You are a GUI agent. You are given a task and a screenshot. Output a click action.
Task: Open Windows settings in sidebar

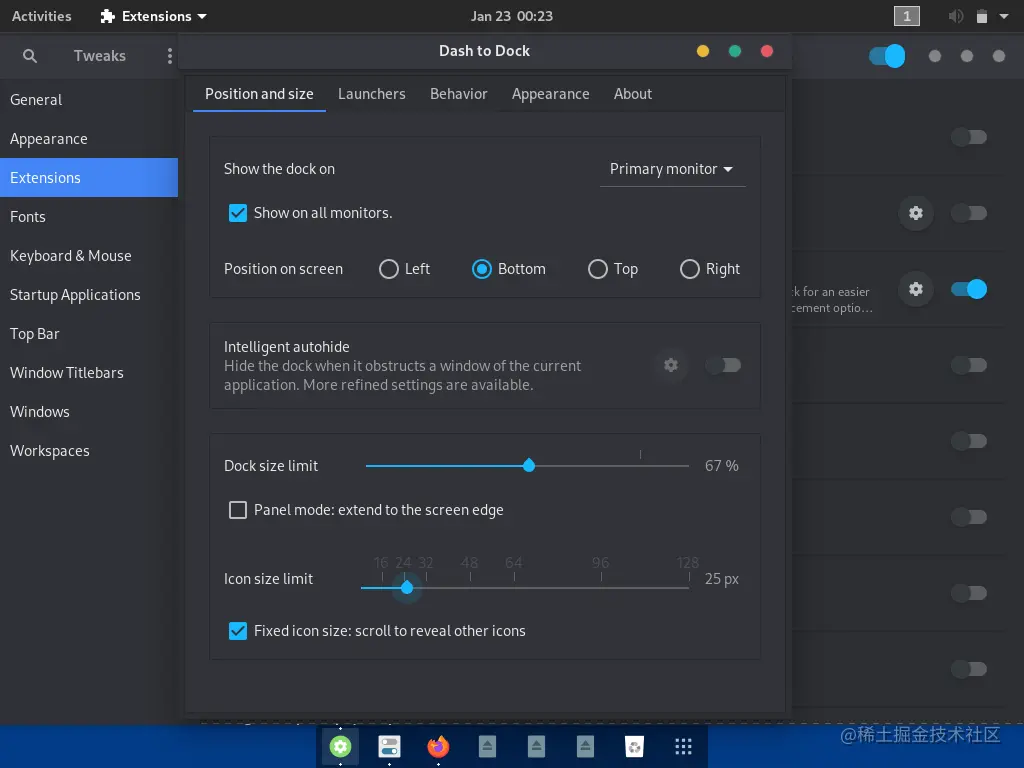pyautogui.click(x=89, y=412)
